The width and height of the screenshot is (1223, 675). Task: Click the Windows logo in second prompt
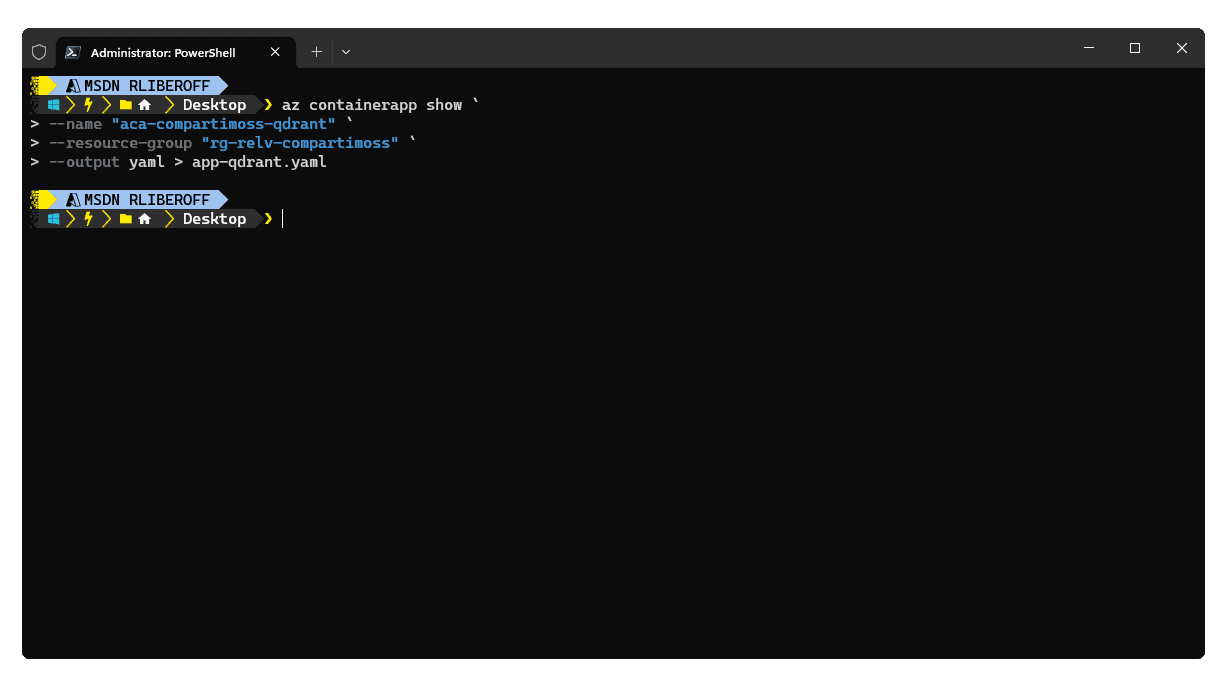54,219
